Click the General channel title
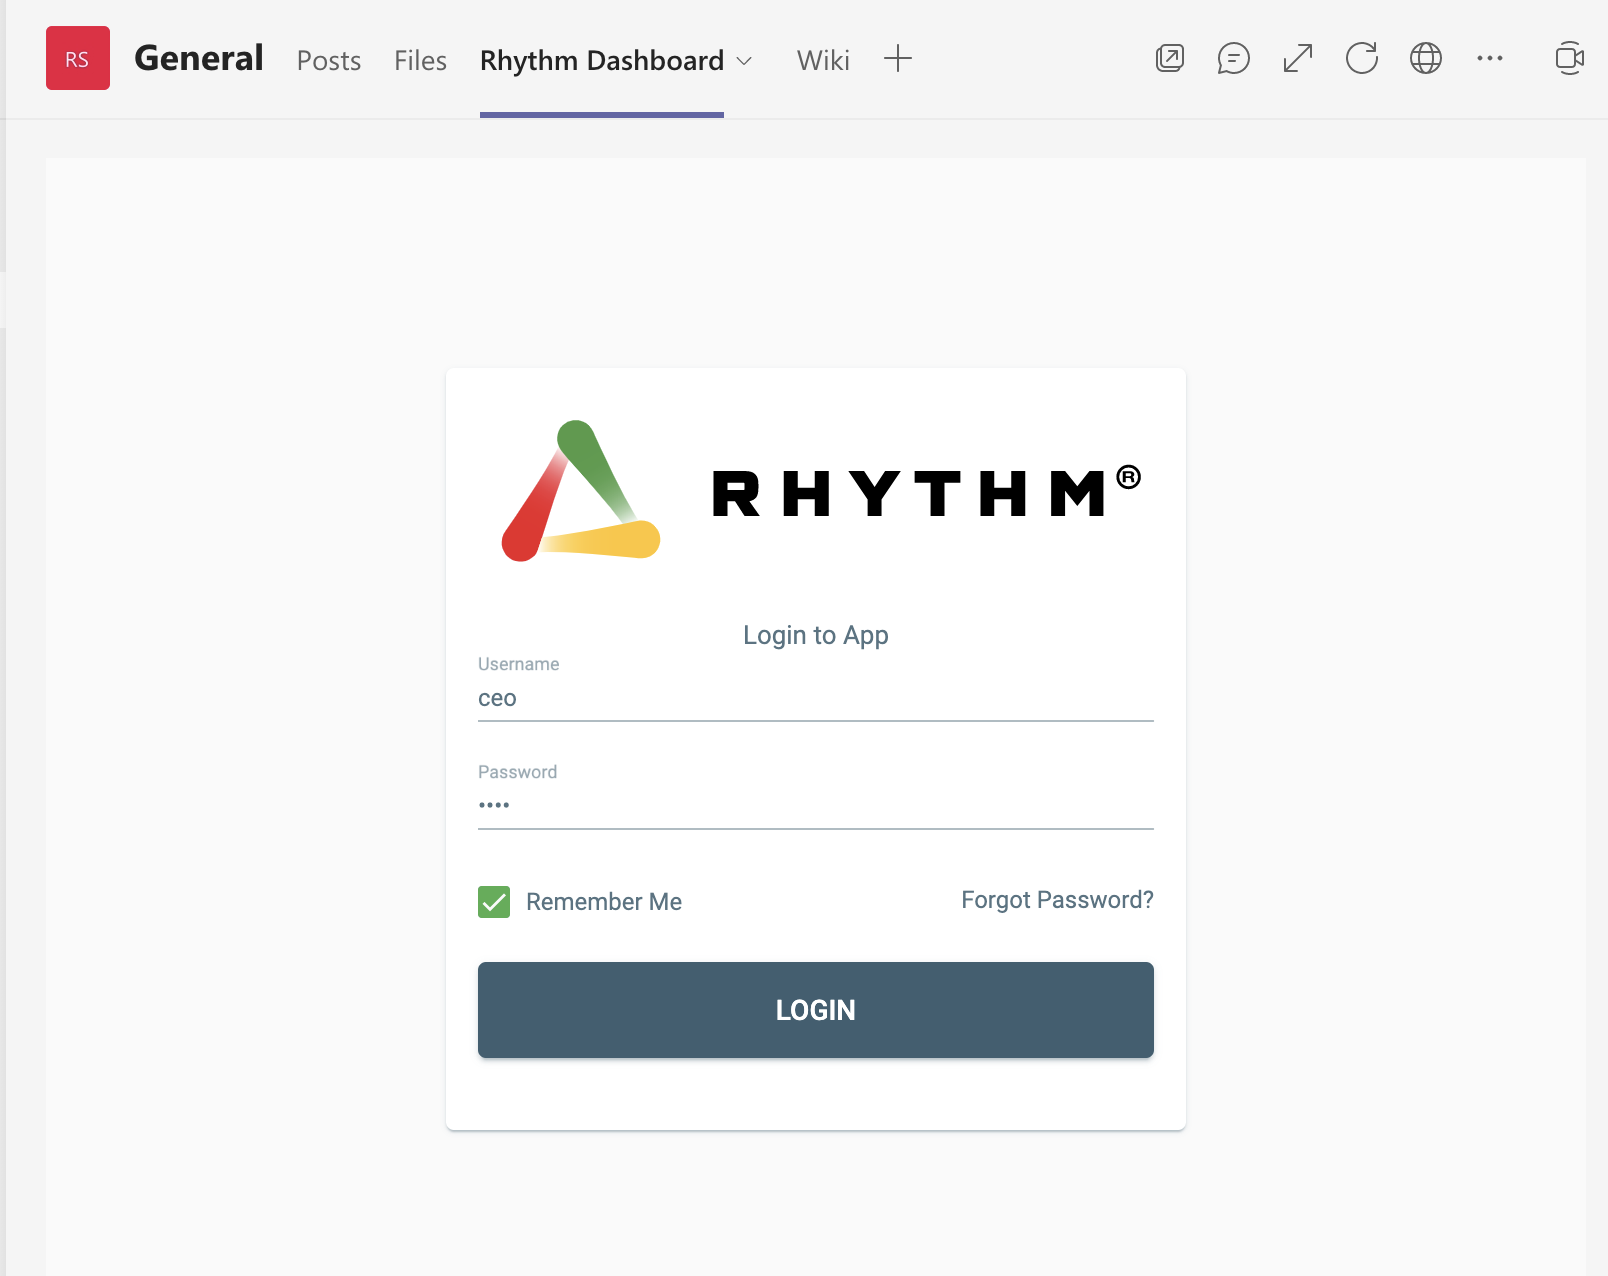This screenshot has width=1608, height=1276. coord(199,58)
